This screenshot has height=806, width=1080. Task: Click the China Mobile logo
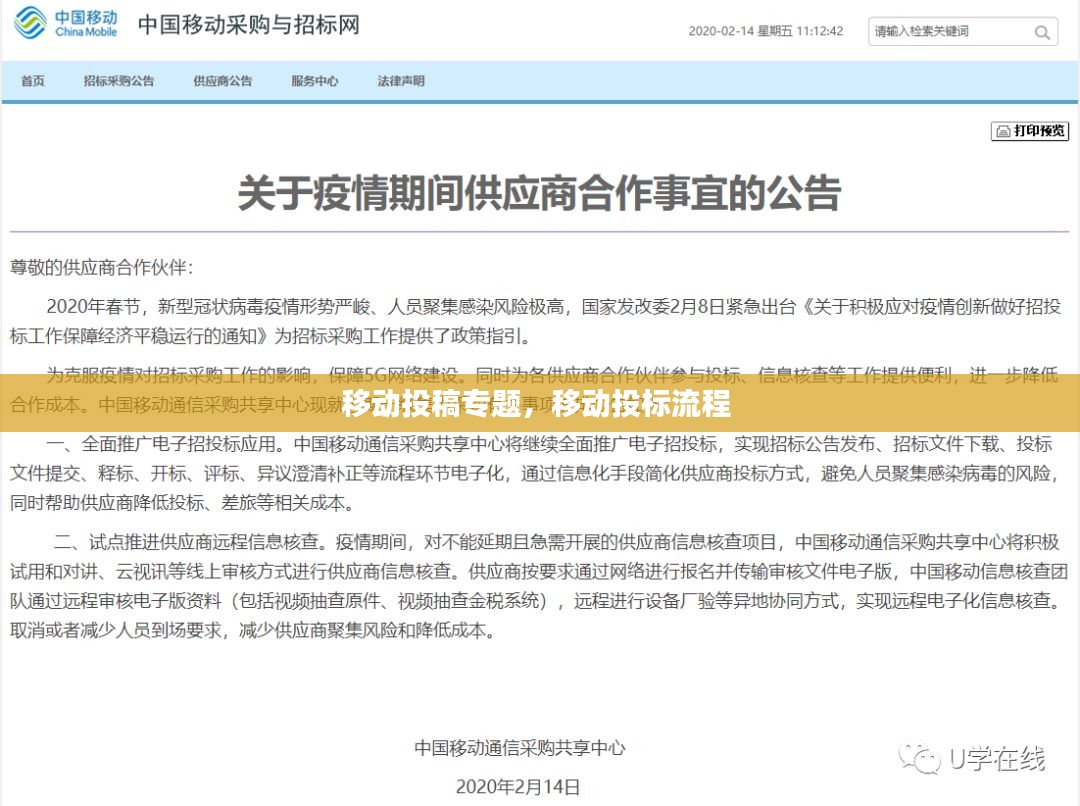[x=65, y=23]
